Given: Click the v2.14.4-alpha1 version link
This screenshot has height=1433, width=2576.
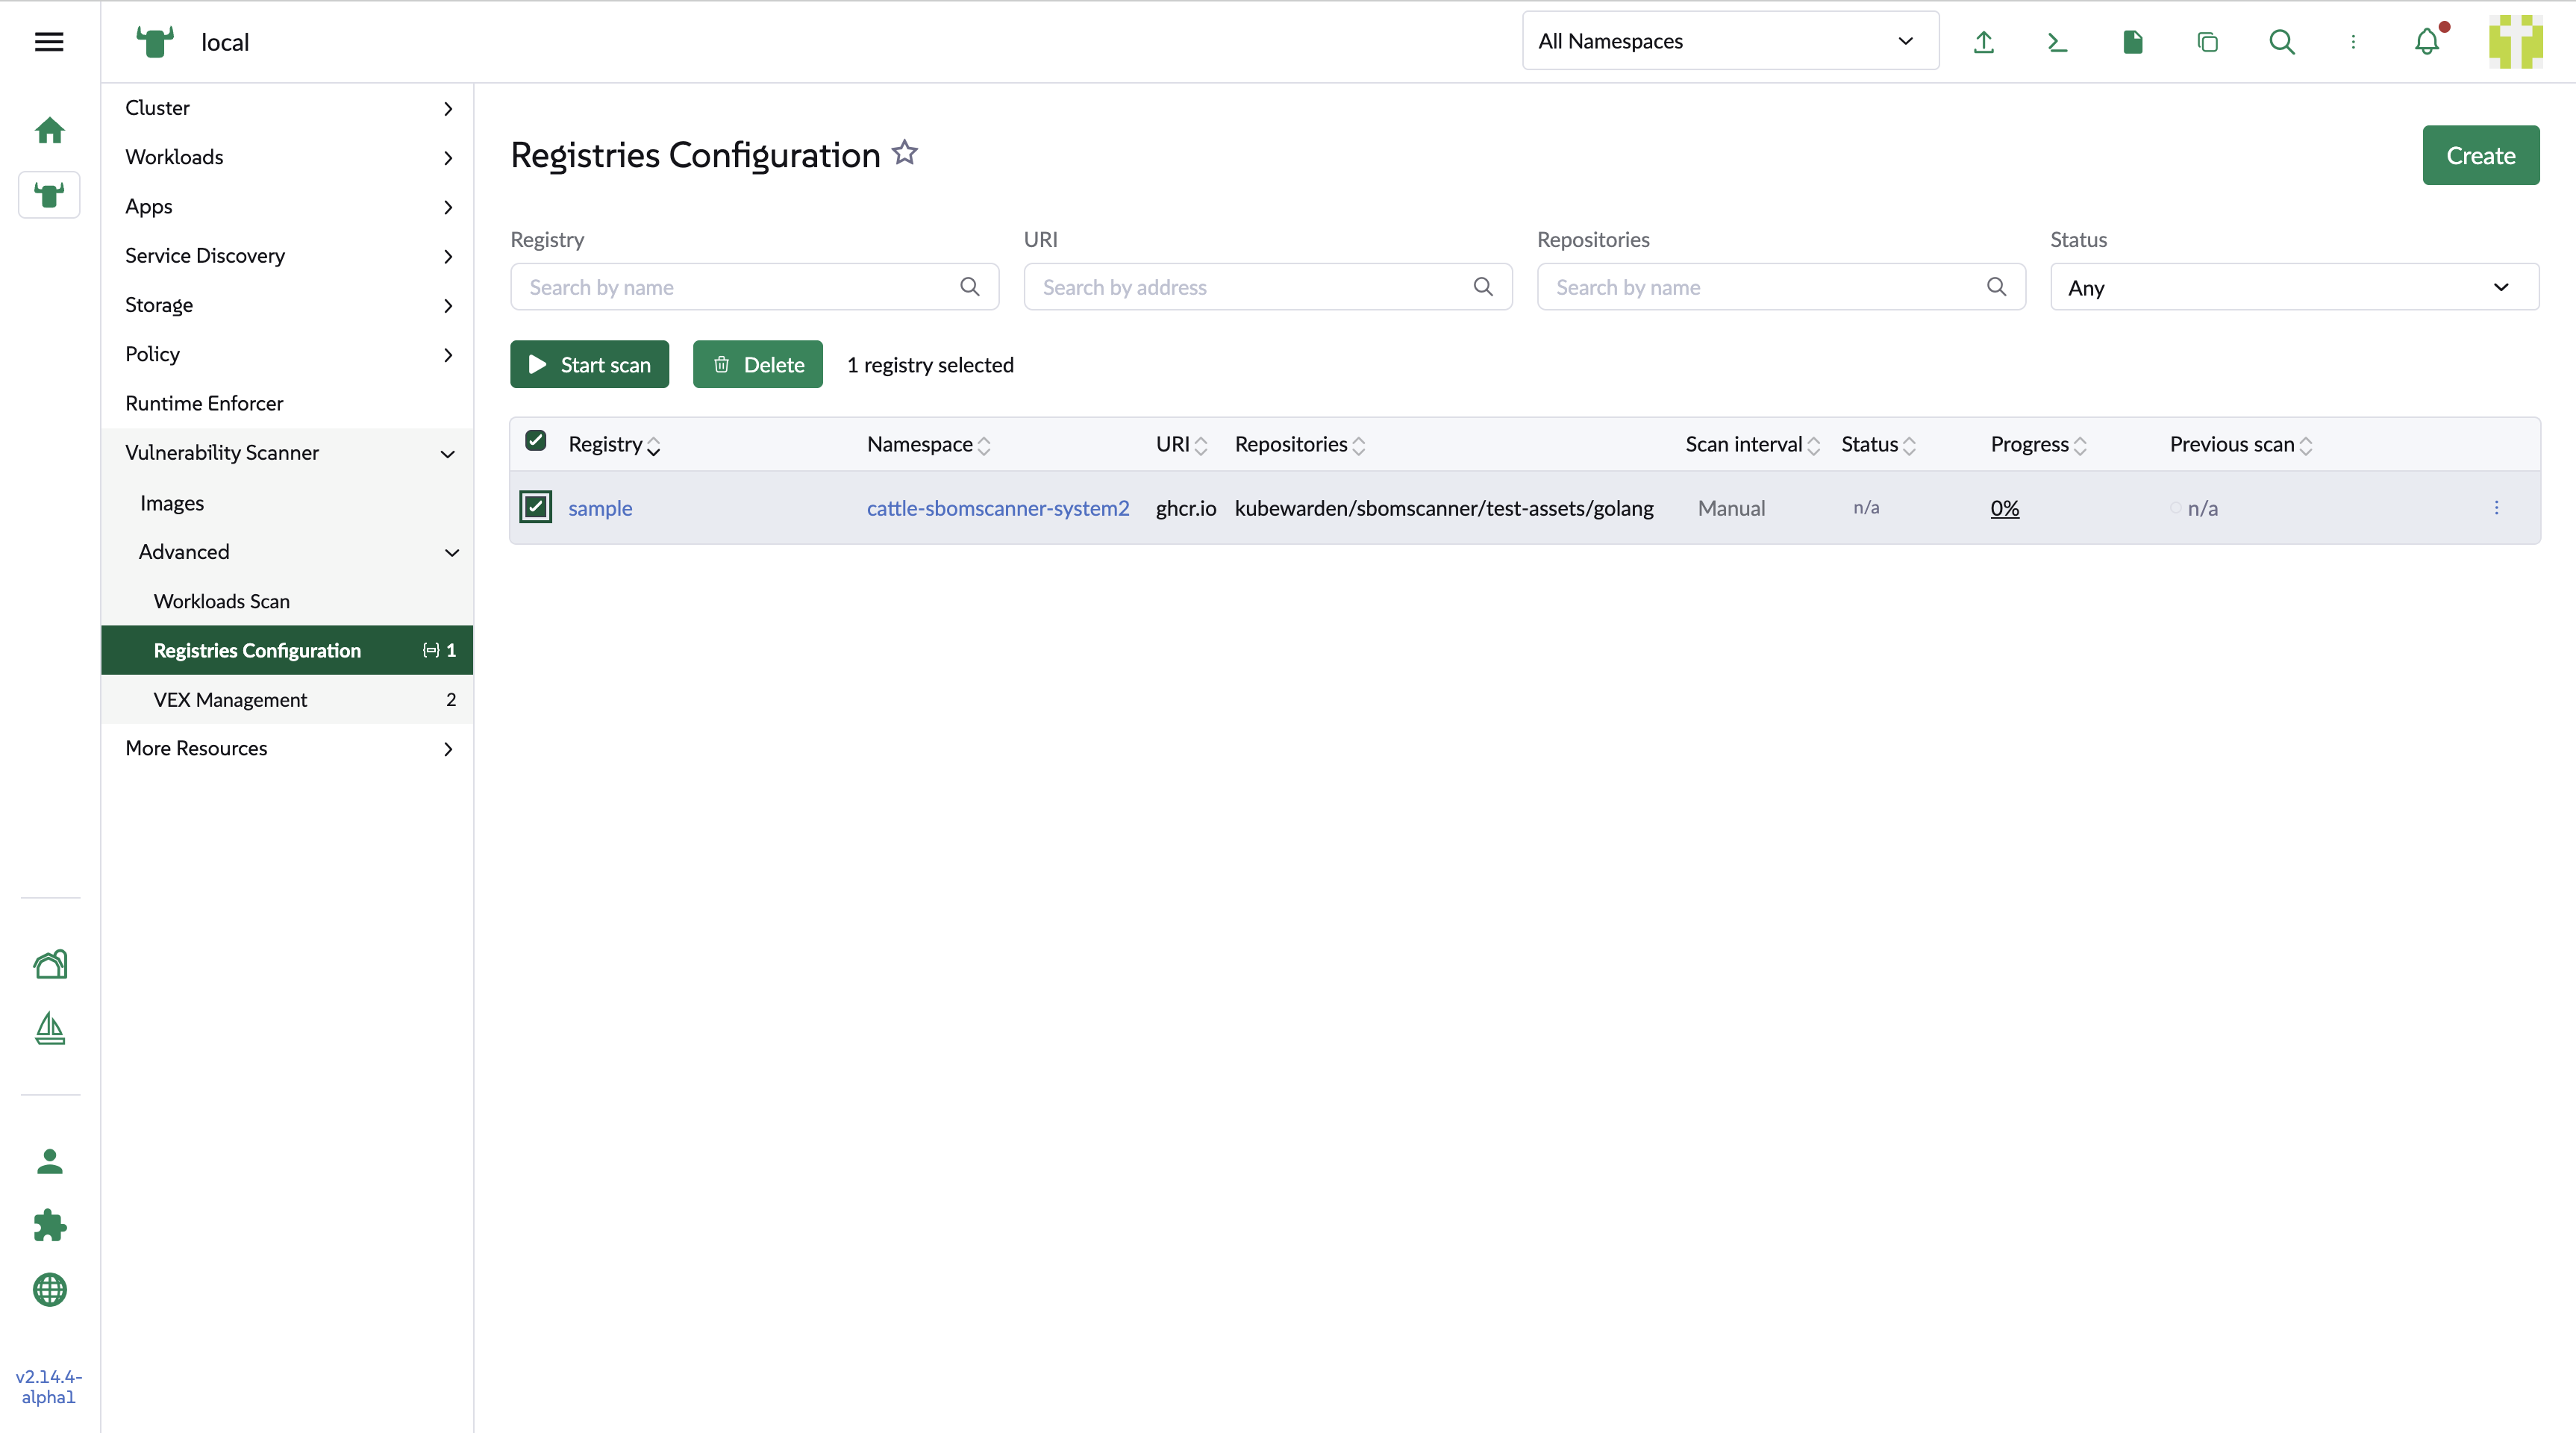Looking at the screenshot, I should point(49,1386).
